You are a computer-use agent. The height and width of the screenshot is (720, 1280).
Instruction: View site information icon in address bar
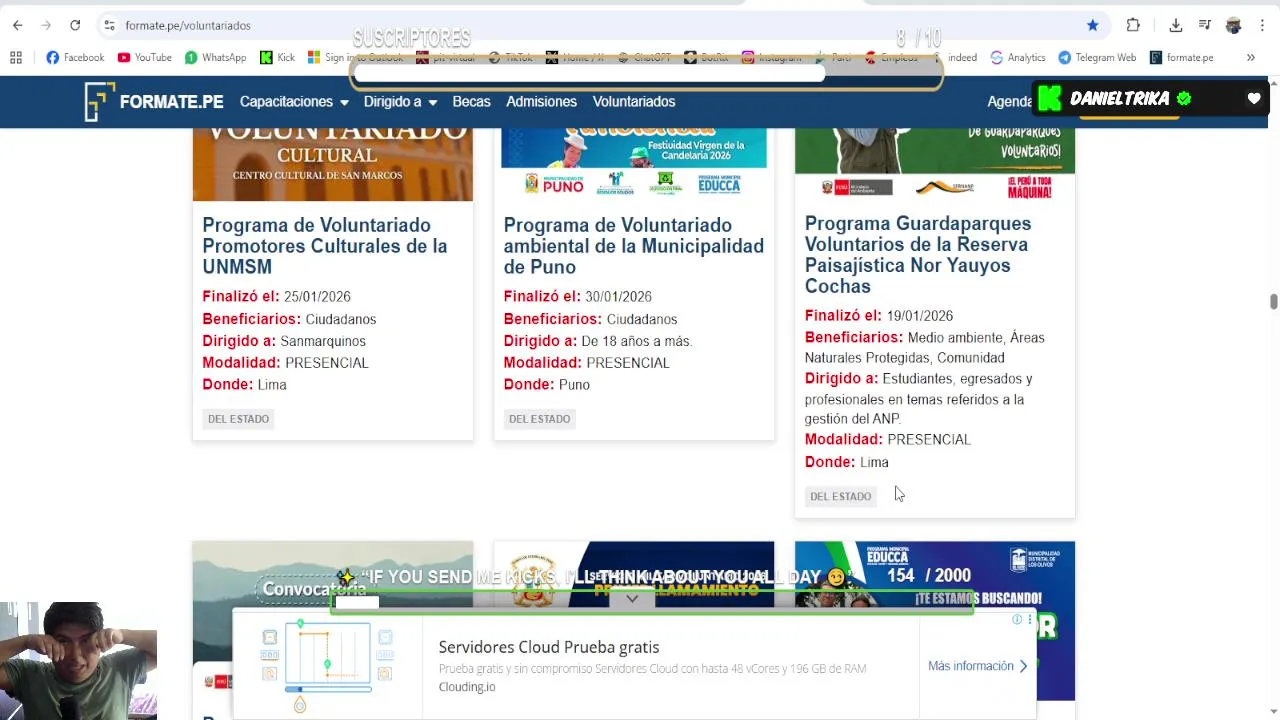pos(109,25)
